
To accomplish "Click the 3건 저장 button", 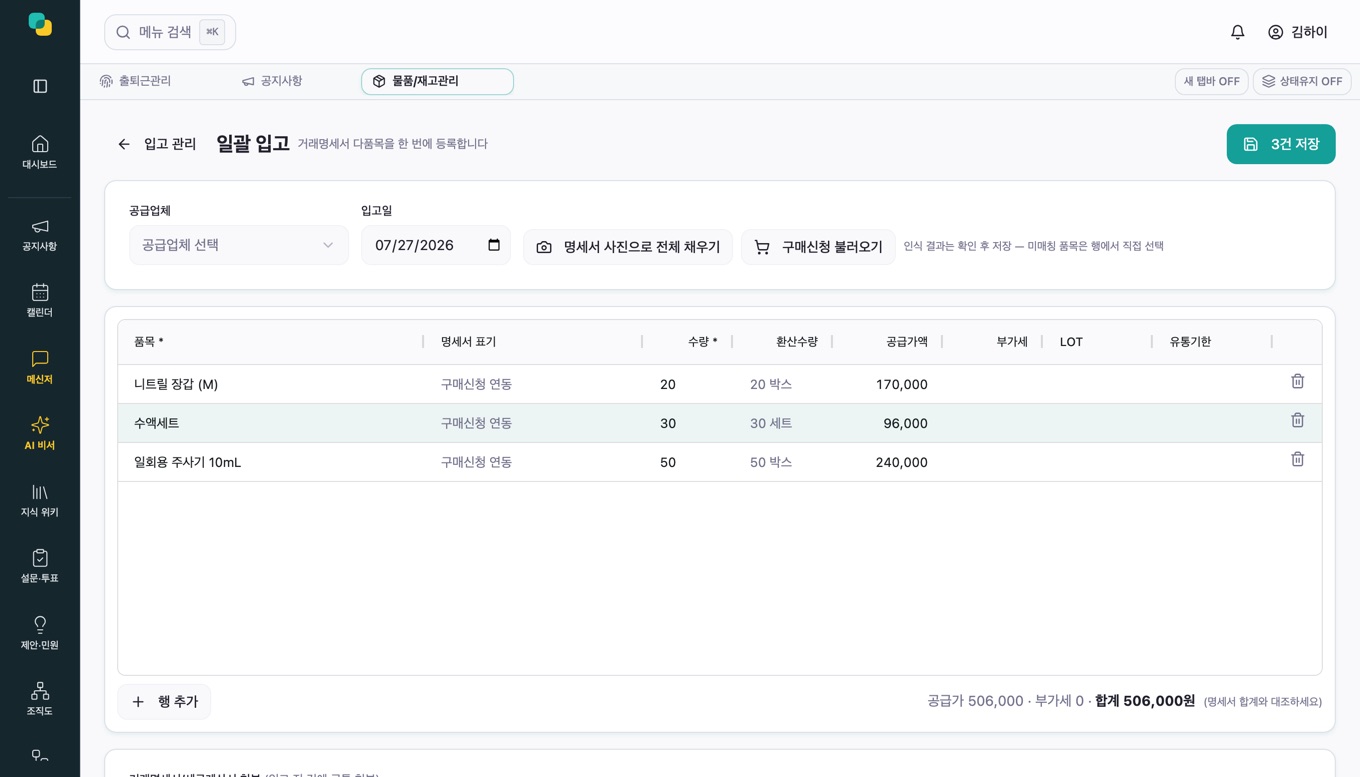I will 1281,144.
